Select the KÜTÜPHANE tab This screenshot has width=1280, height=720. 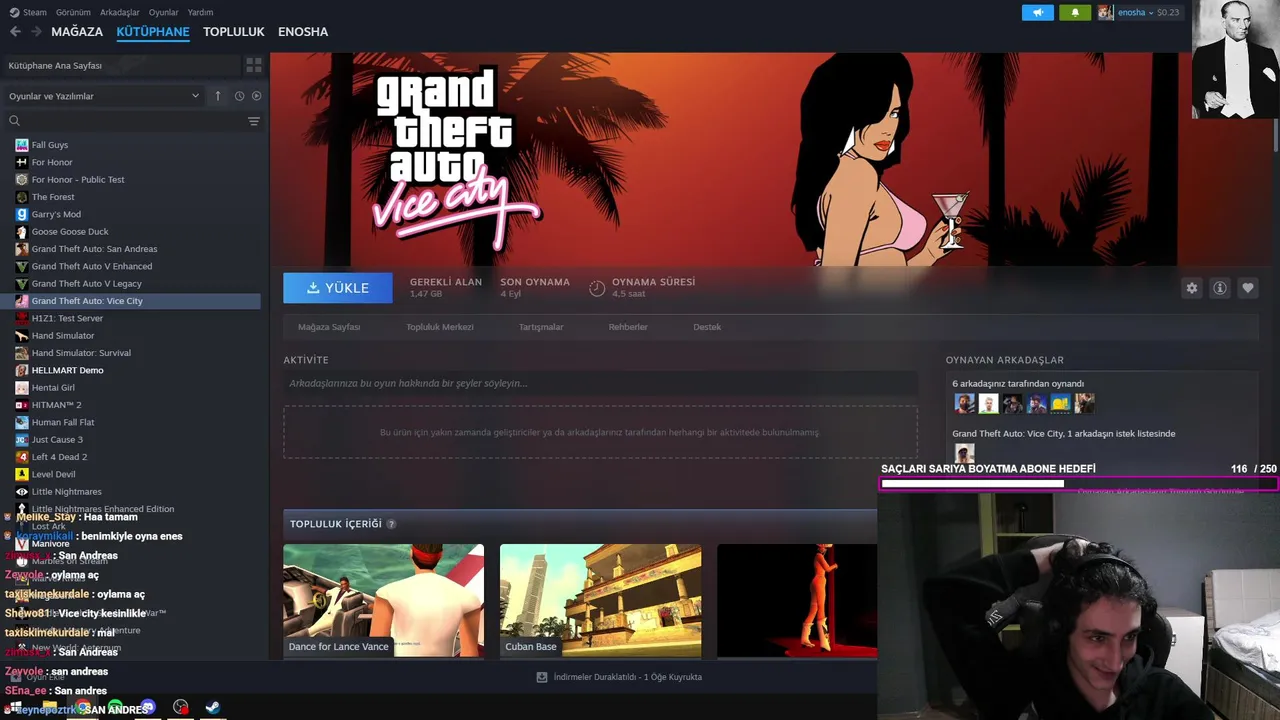153,32
